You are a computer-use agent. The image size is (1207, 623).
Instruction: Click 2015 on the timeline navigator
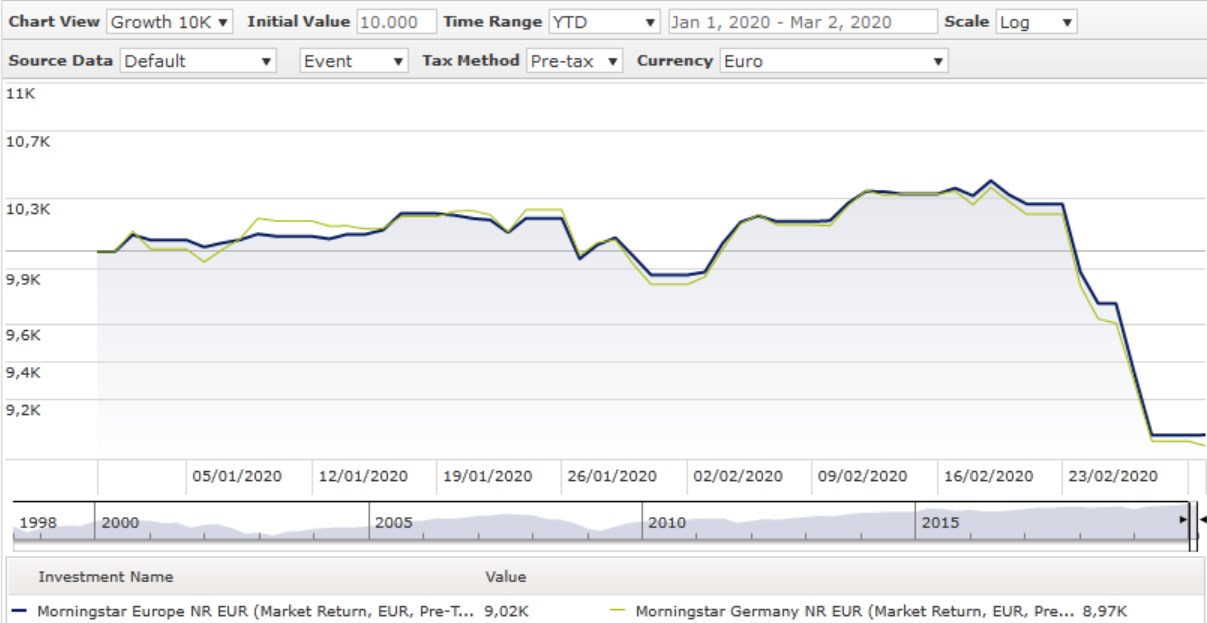pyautogui.click(x=940, y=522)
